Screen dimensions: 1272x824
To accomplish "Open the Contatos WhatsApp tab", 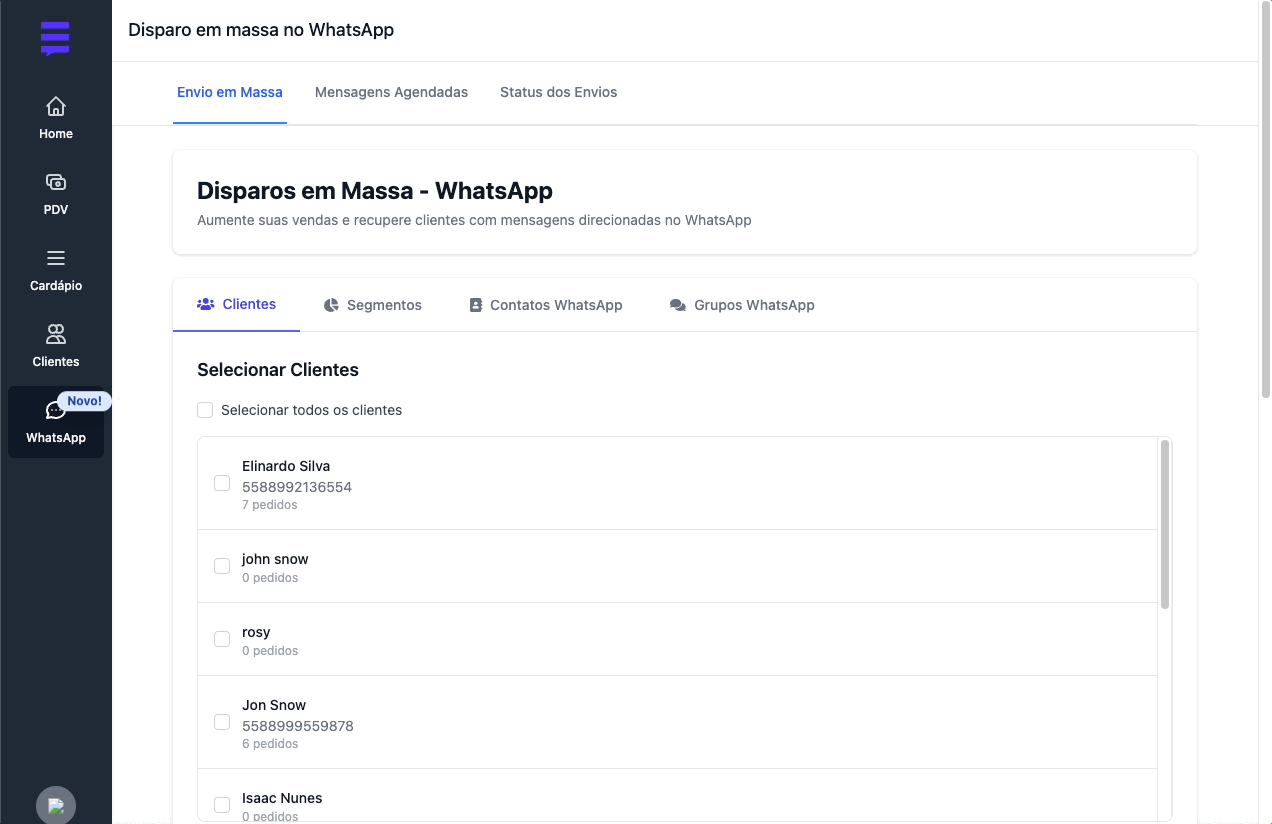I will [546, 305].
